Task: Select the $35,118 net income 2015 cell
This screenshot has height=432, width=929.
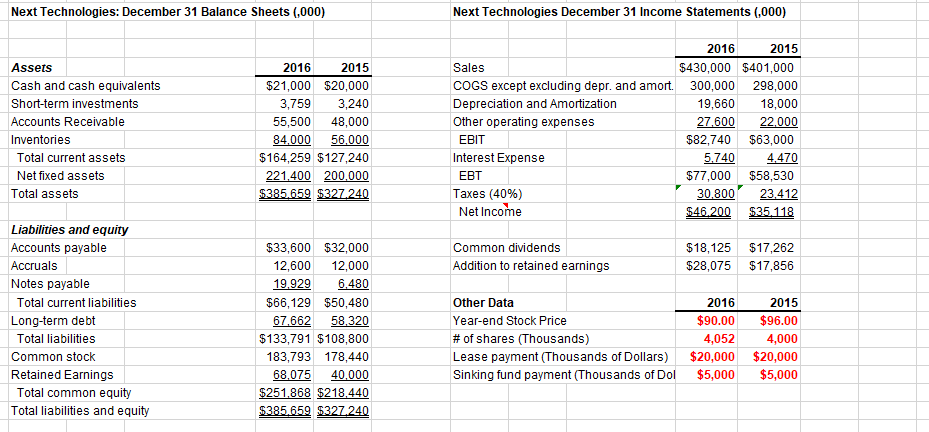Action: (773, 212)
